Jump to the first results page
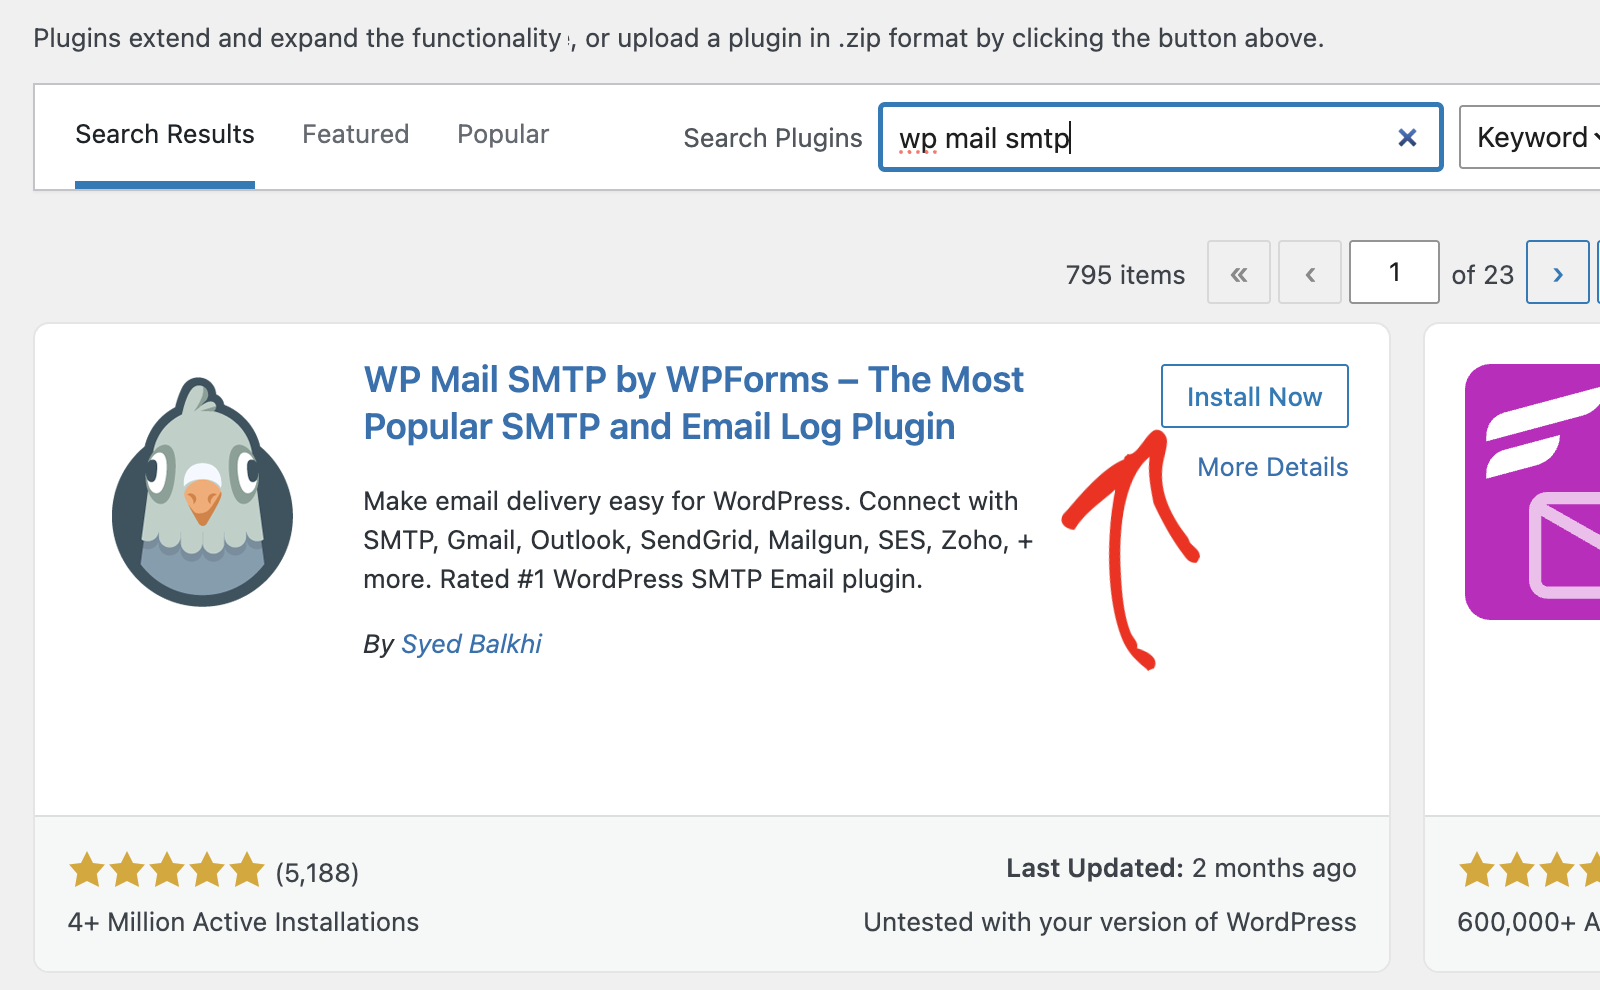This screenshot has height=990, width=1600. pos(1239,272)
